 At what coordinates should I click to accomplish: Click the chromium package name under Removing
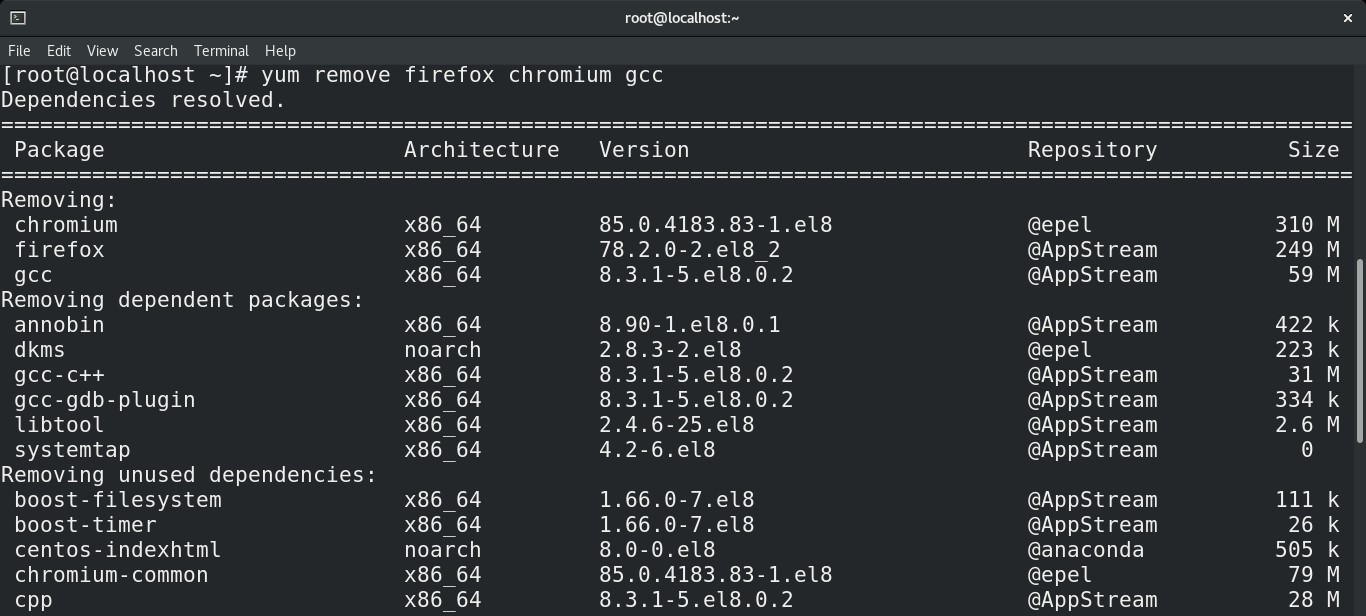pyautogui.click(x=66, y=225)
